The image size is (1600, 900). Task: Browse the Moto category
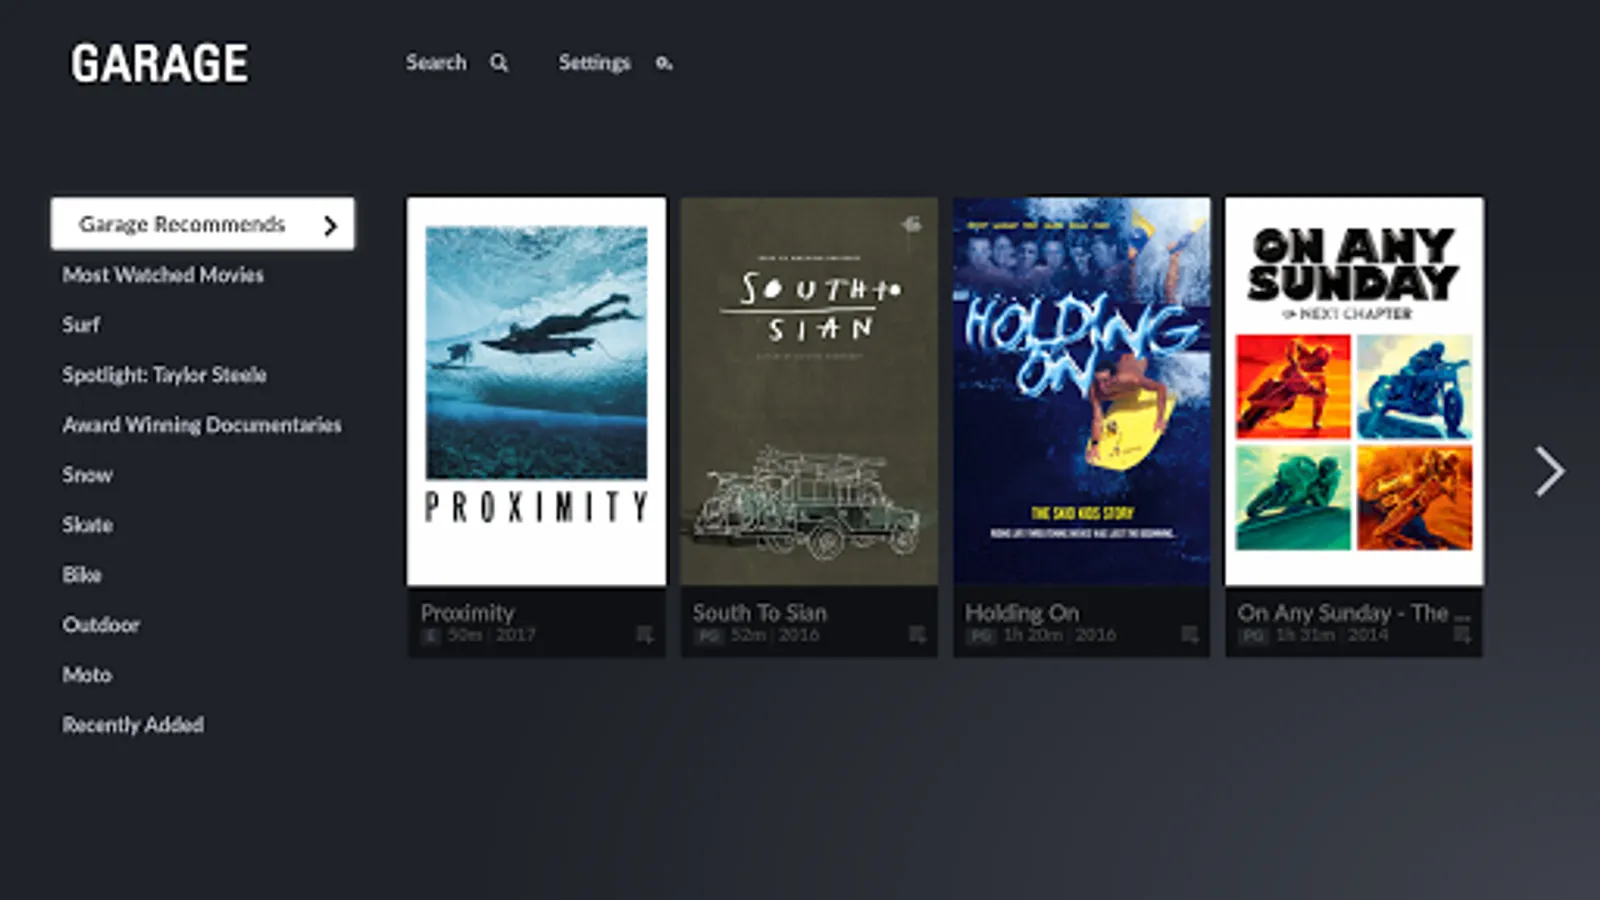coord(87,675)
